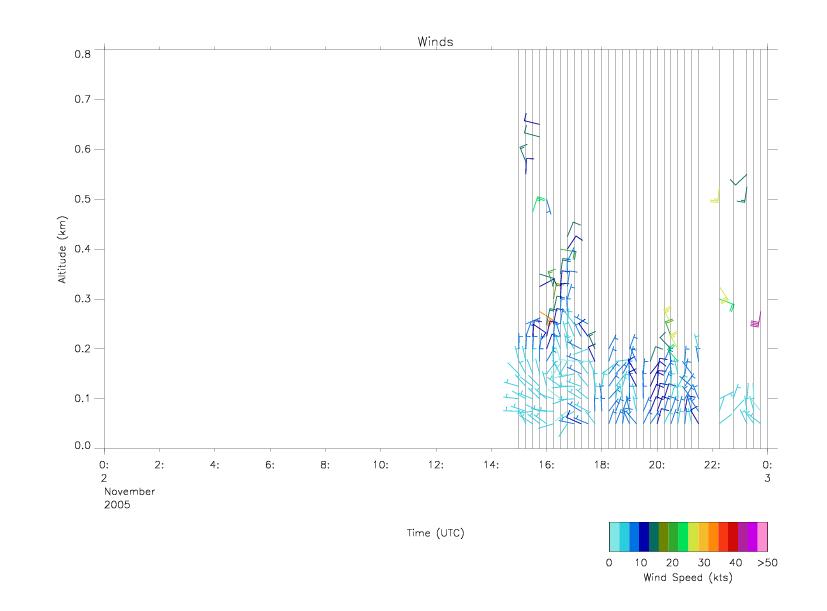827x611 pixels.
Task: Click the 'Time (UTC)' axis label
Action: (435, 533)
